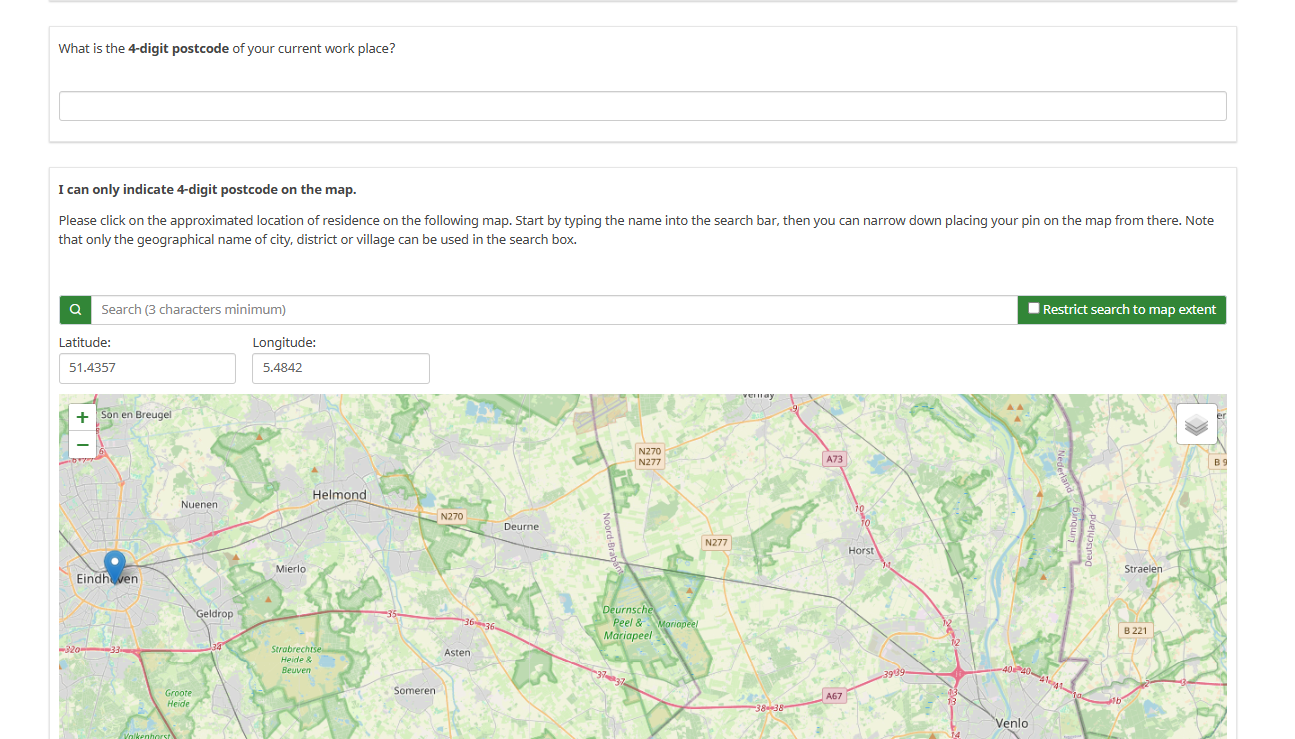Click the Straelen label on the map
1295x739 pixels.
tap(1143, 568)
